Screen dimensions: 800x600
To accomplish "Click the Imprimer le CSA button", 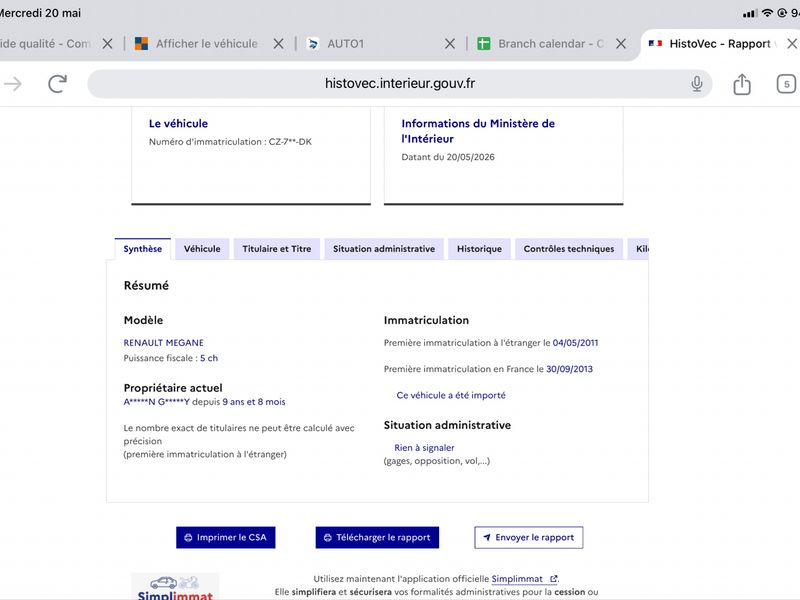I will pos(226,538).
